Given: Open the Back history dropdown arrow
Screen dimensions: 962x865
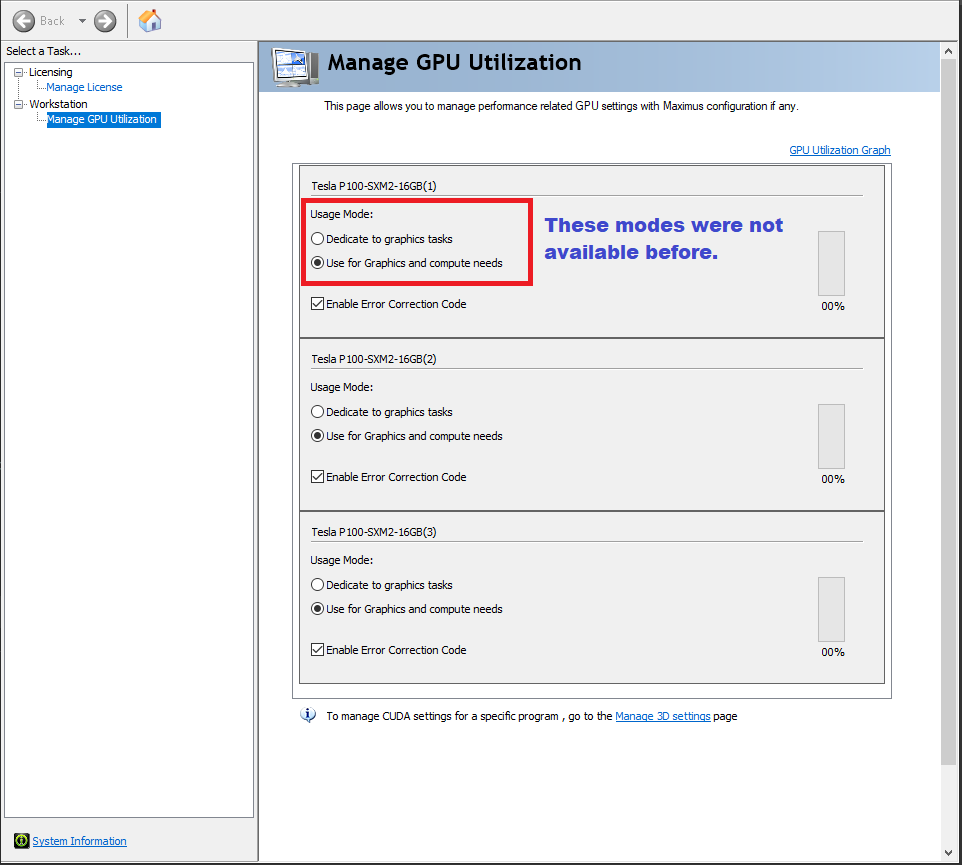Looking at the screenshot, I should pyautogui.click(x=82, y=21).
